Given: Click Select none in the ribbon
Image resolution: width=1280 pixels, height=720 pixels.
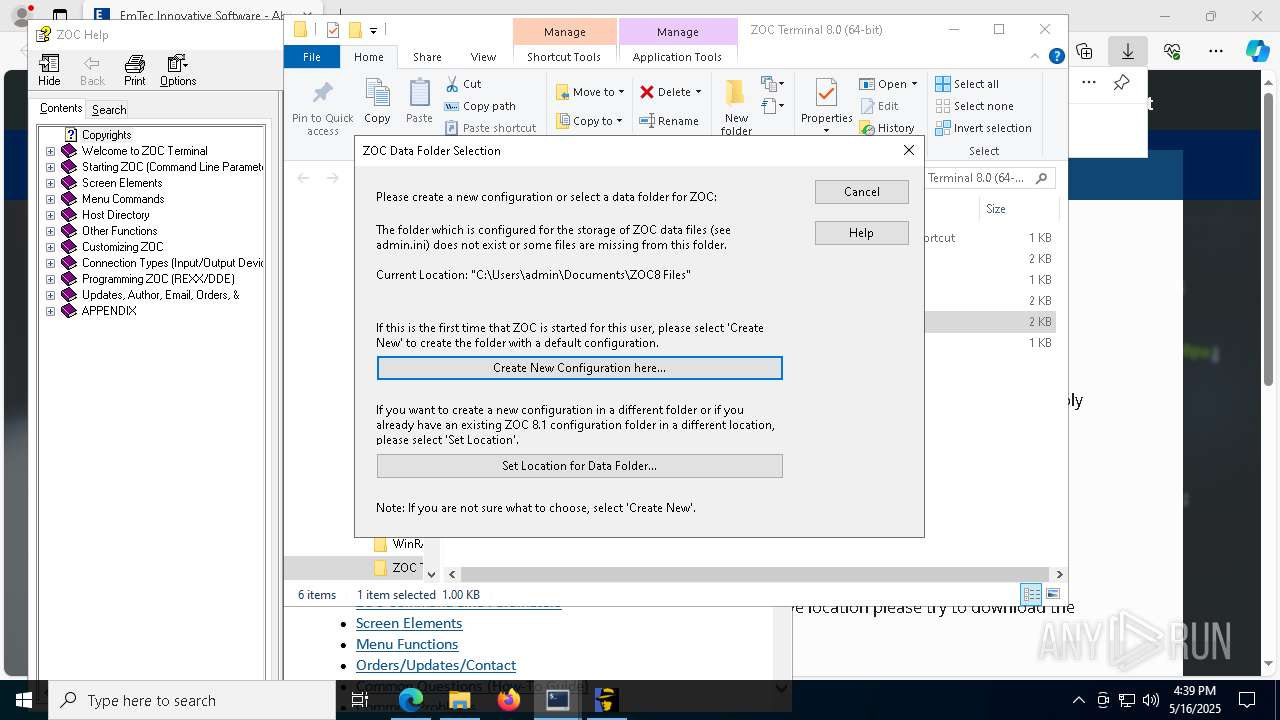Looking at the screenshot, I should coord(975,106).
